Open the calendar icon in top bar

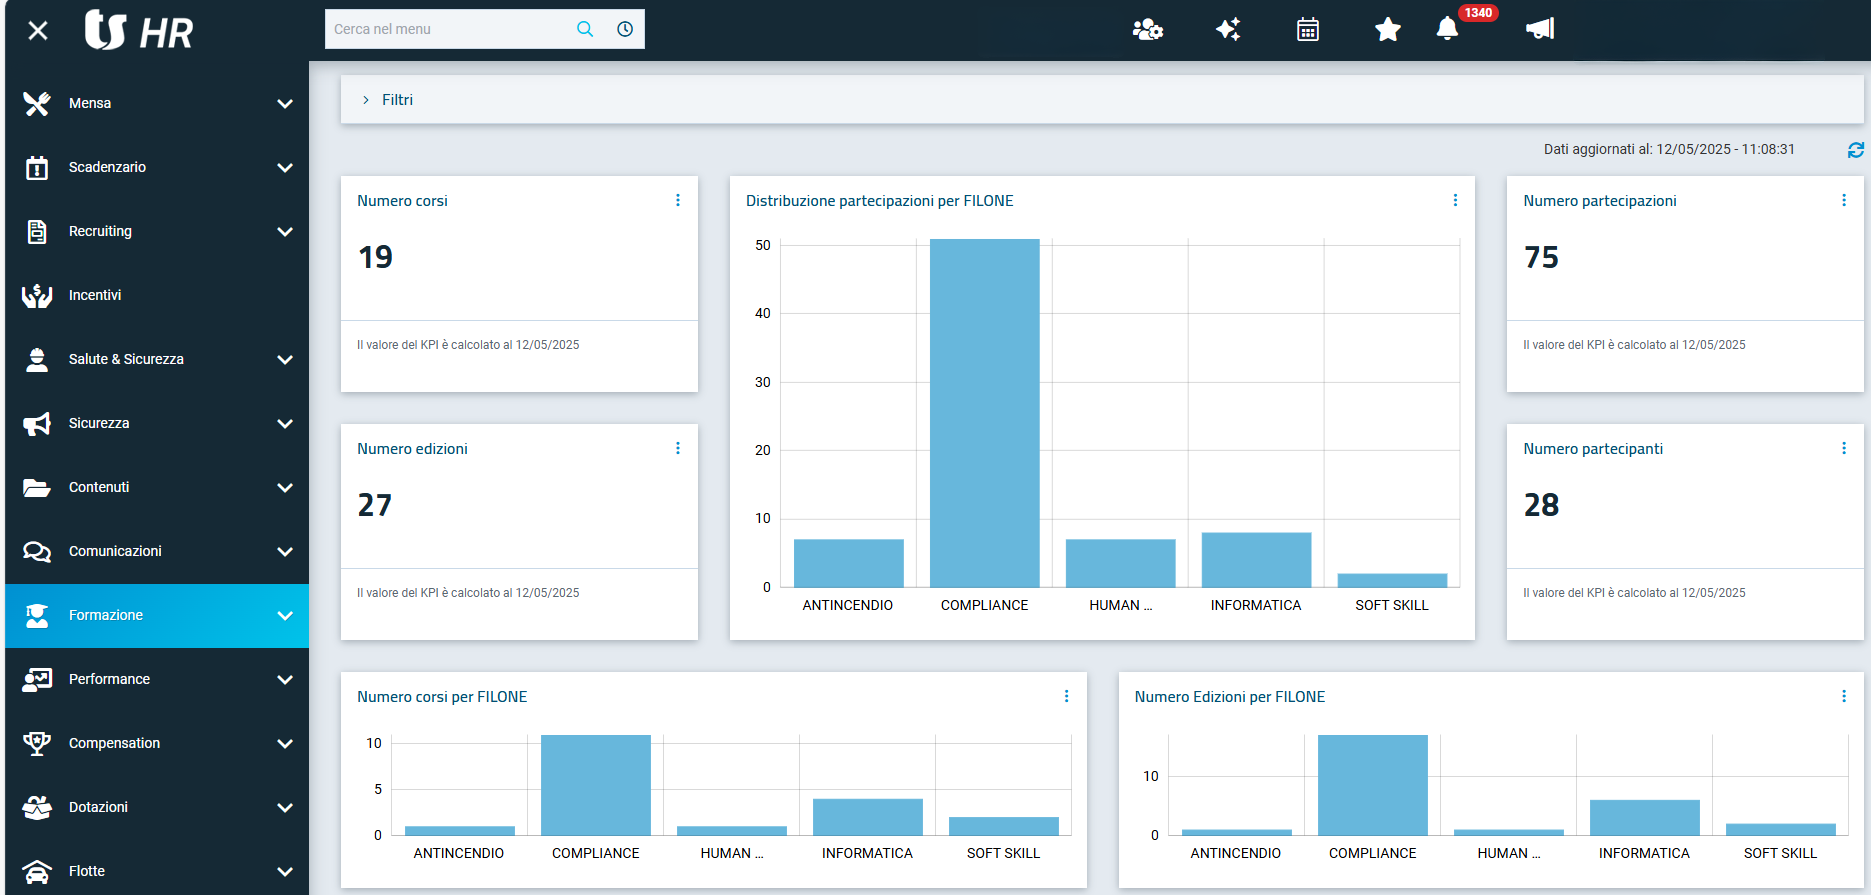tap(1307, 30)
